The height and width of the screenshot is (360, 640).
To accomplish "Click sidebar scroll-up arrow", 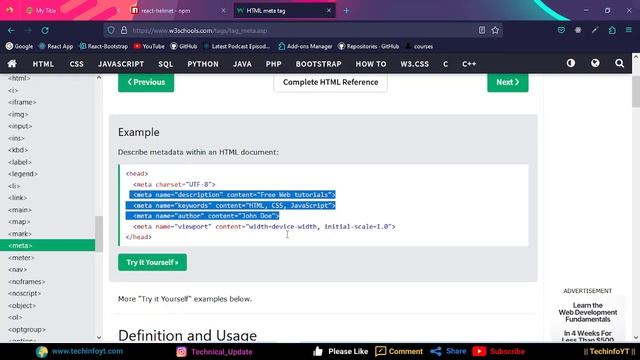I will (99, 78).
